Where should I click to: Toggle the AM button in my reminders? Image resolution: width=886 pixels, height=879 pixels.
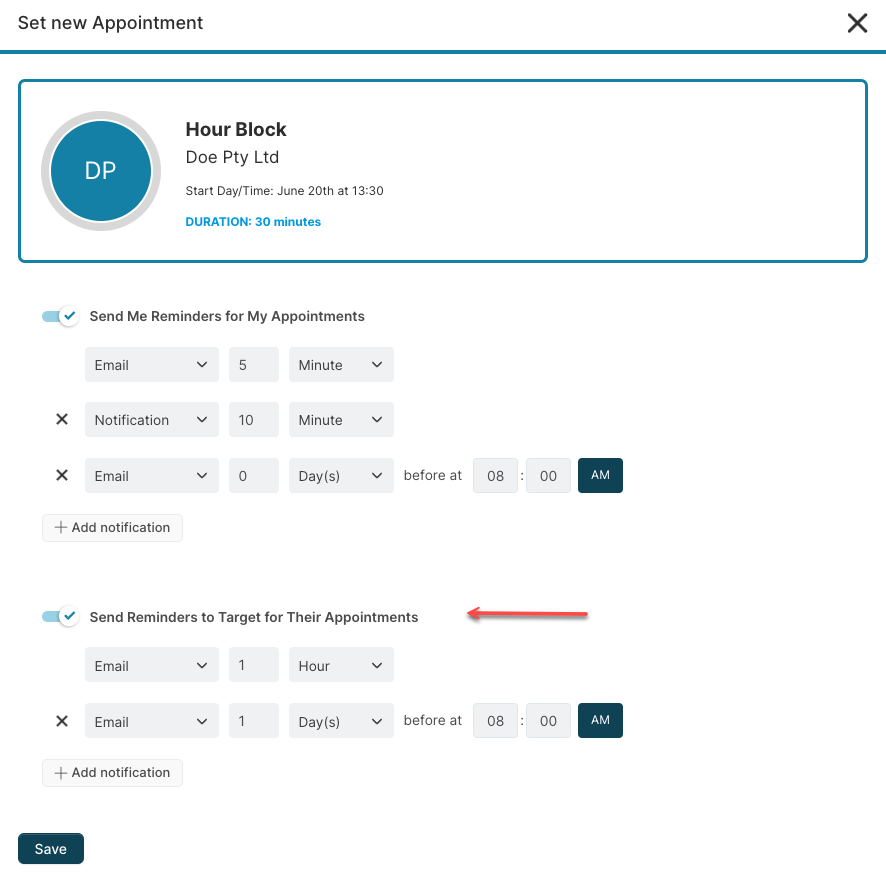point(600,475)
